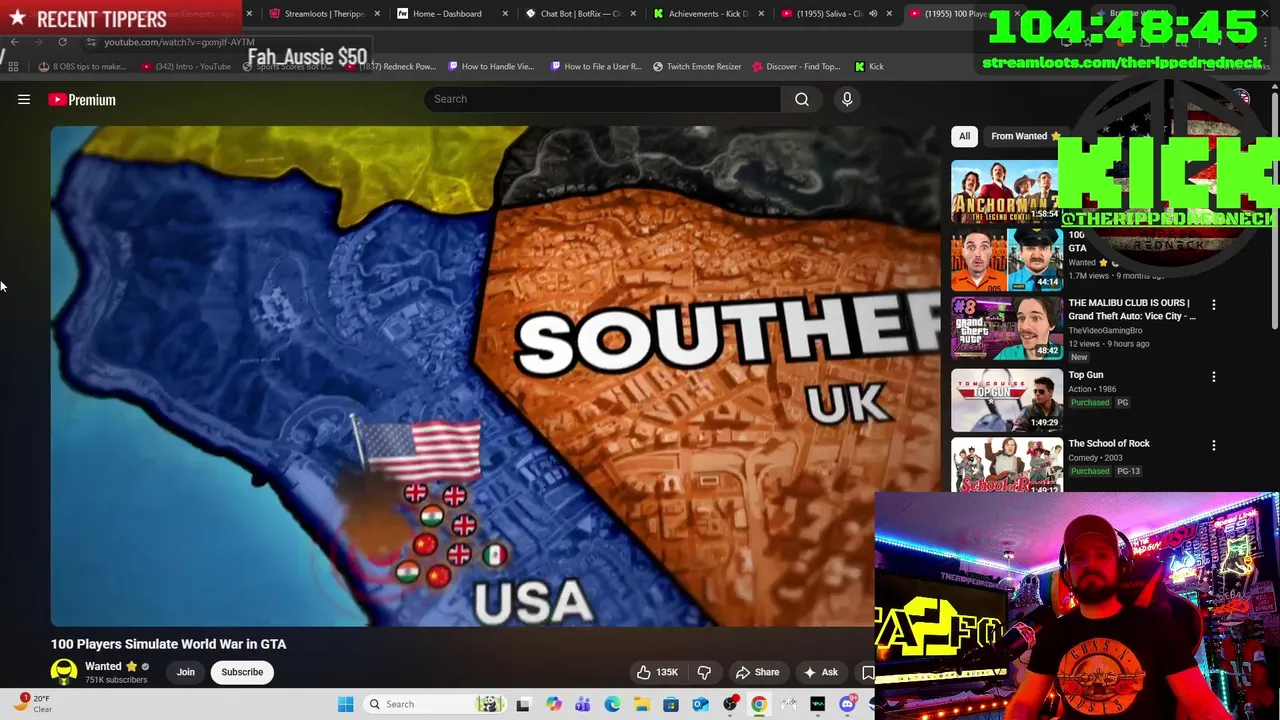Open Microsoft Store from taskbar
The height and width of the screenshot is (720, 1280).
click(x=671, y=704)
